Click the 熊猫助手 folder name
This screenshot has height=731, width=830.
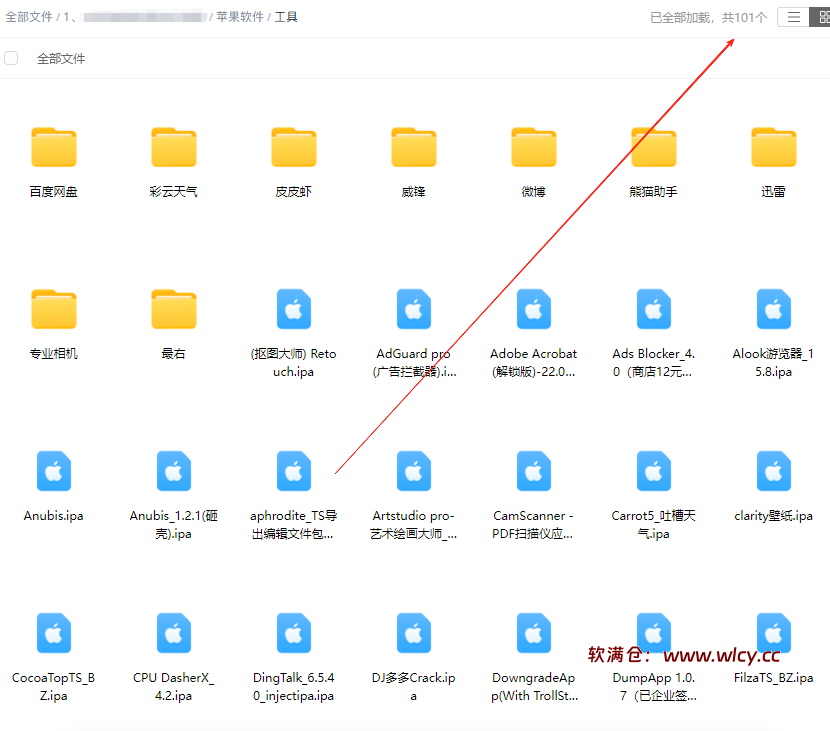(x=654, y=192)
